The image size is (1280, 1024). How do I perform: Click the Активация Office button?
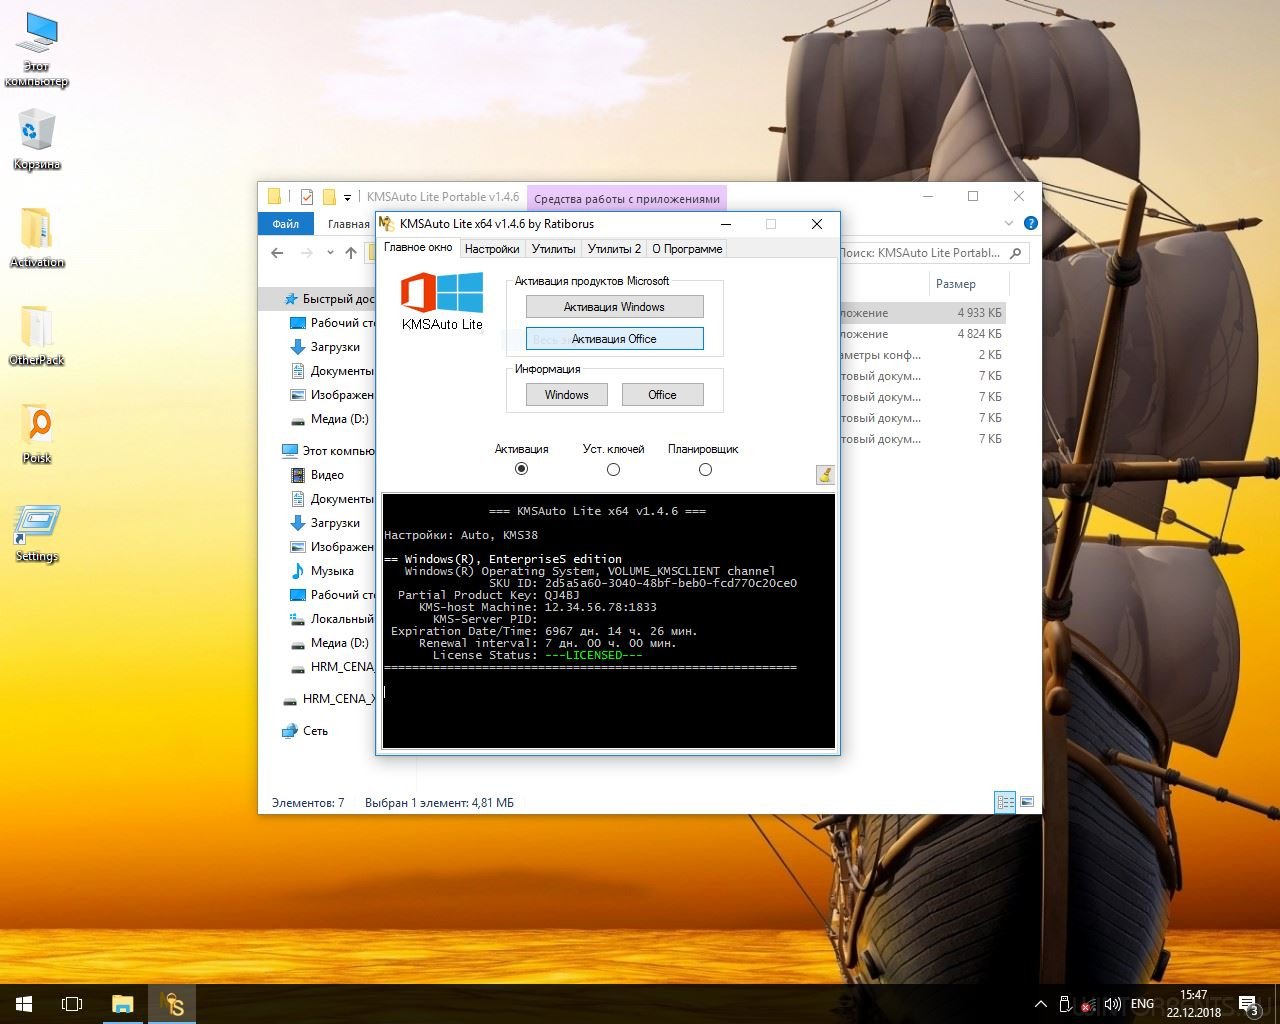[x=614, y=339]
